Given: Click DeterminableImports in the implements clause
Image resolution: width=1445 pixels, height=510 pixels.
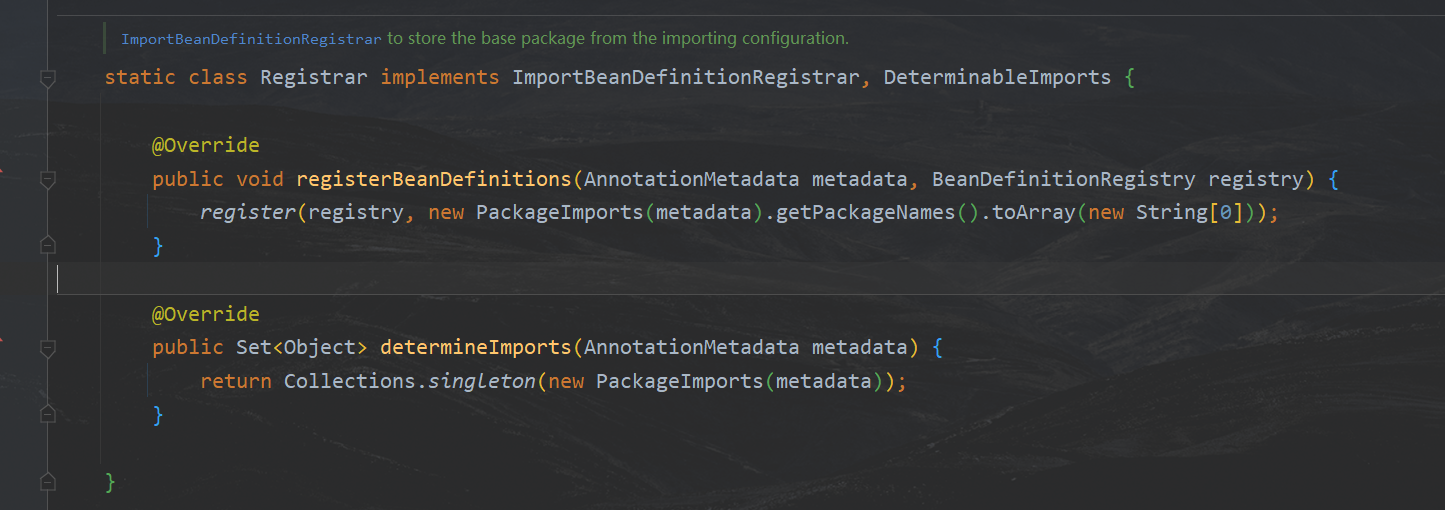Looking at the screenshot, I should tap(997, 77).
